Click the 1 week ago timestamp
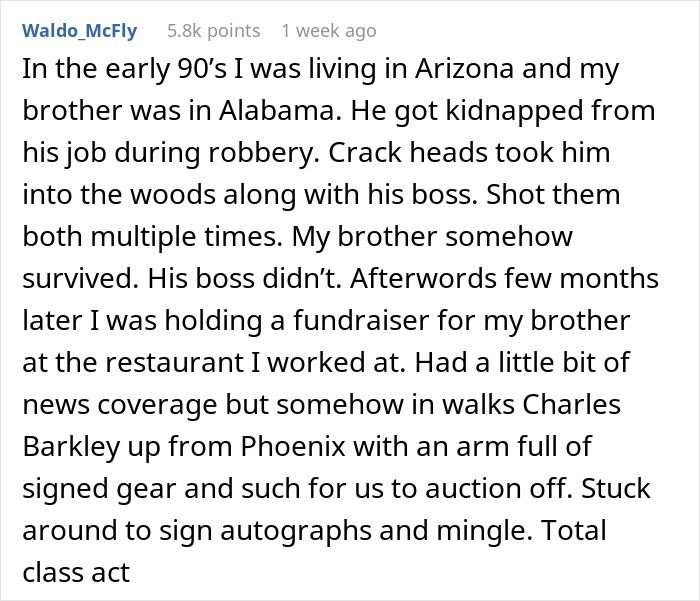The image size is (700, 601). pyautogui.click(x=329, y=31)
